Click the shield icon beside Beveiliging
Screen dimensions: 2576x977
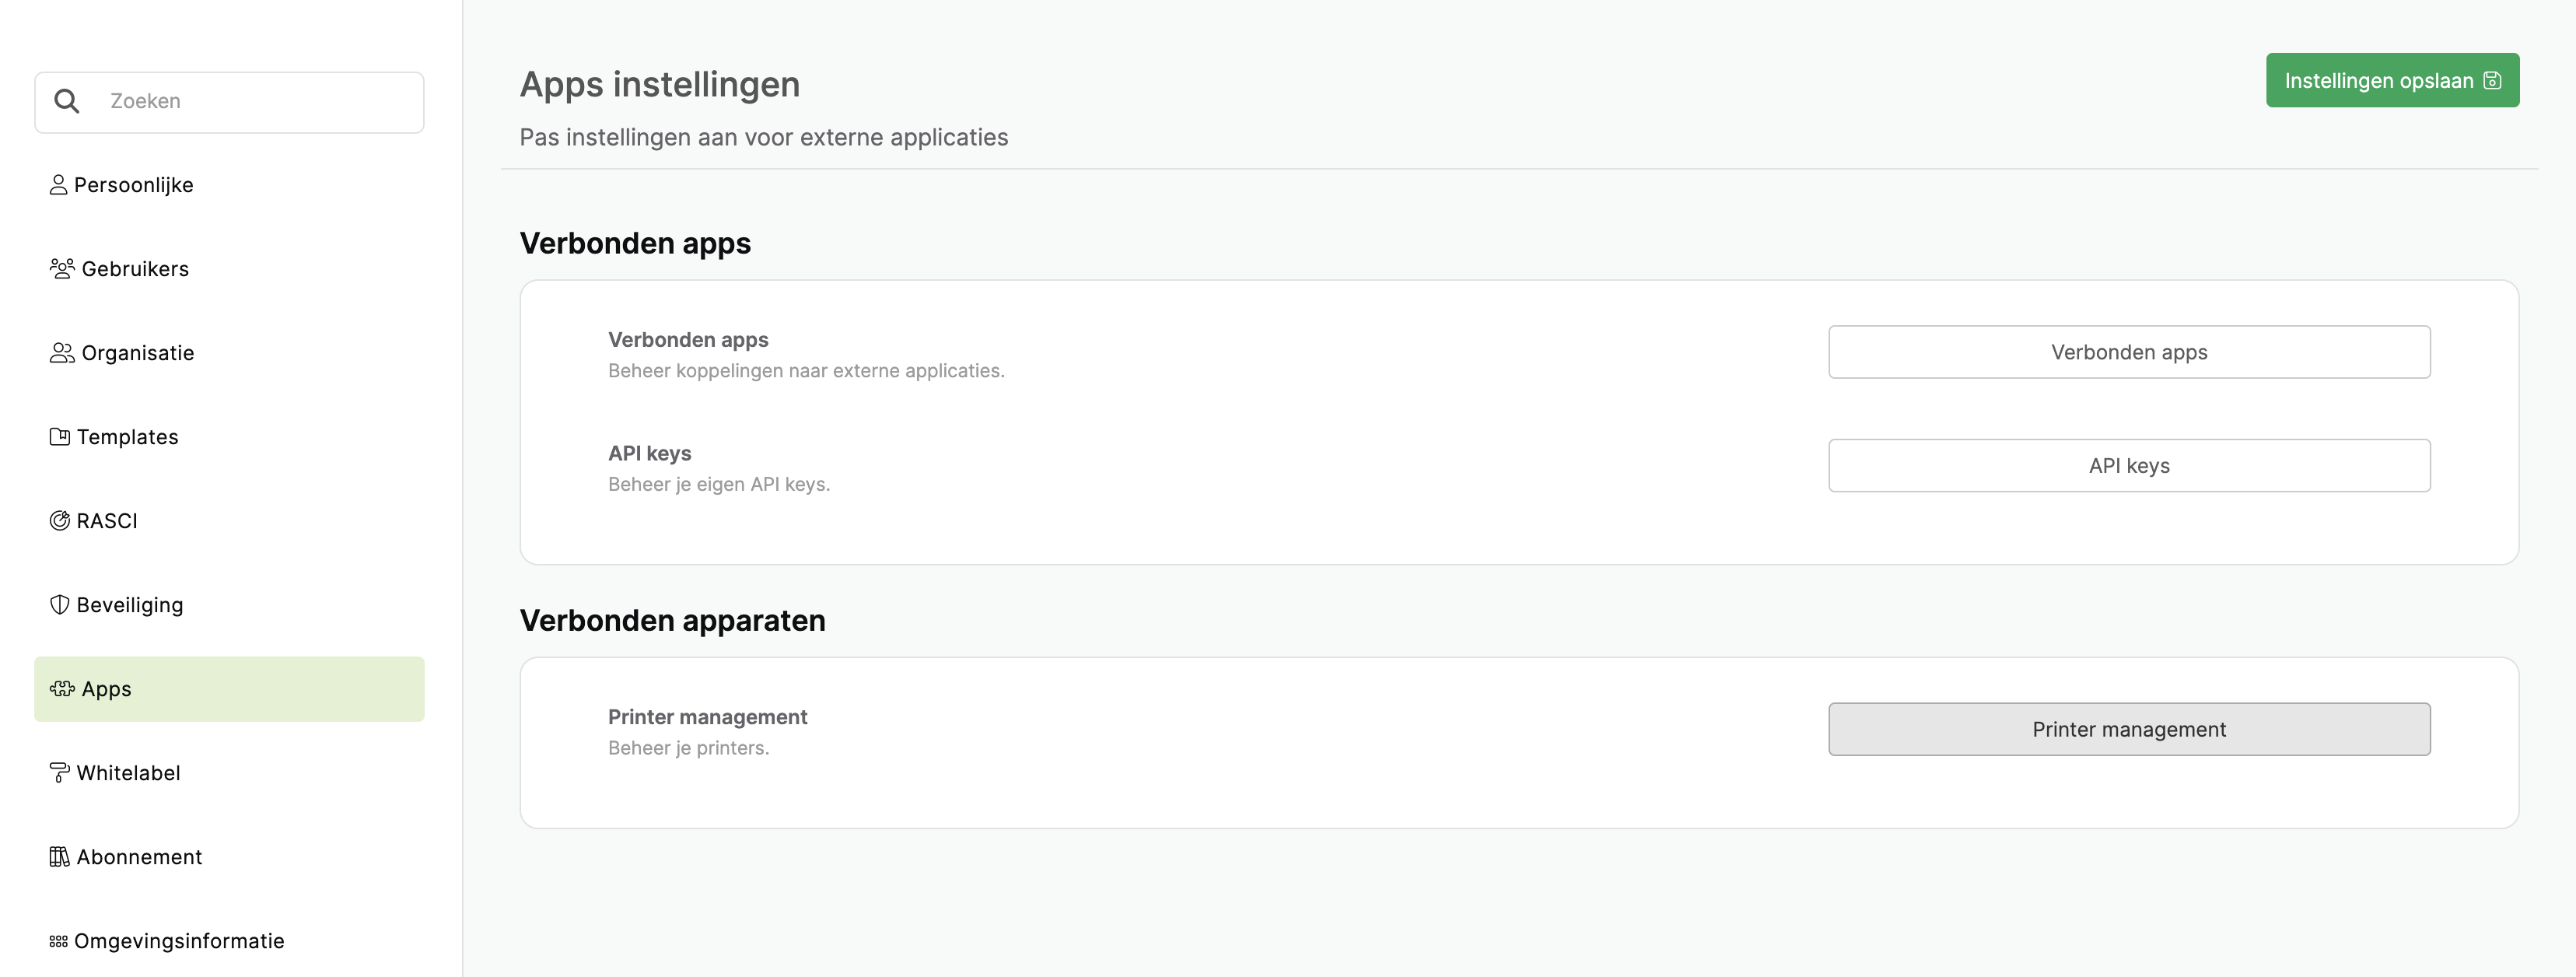[60, 605]
